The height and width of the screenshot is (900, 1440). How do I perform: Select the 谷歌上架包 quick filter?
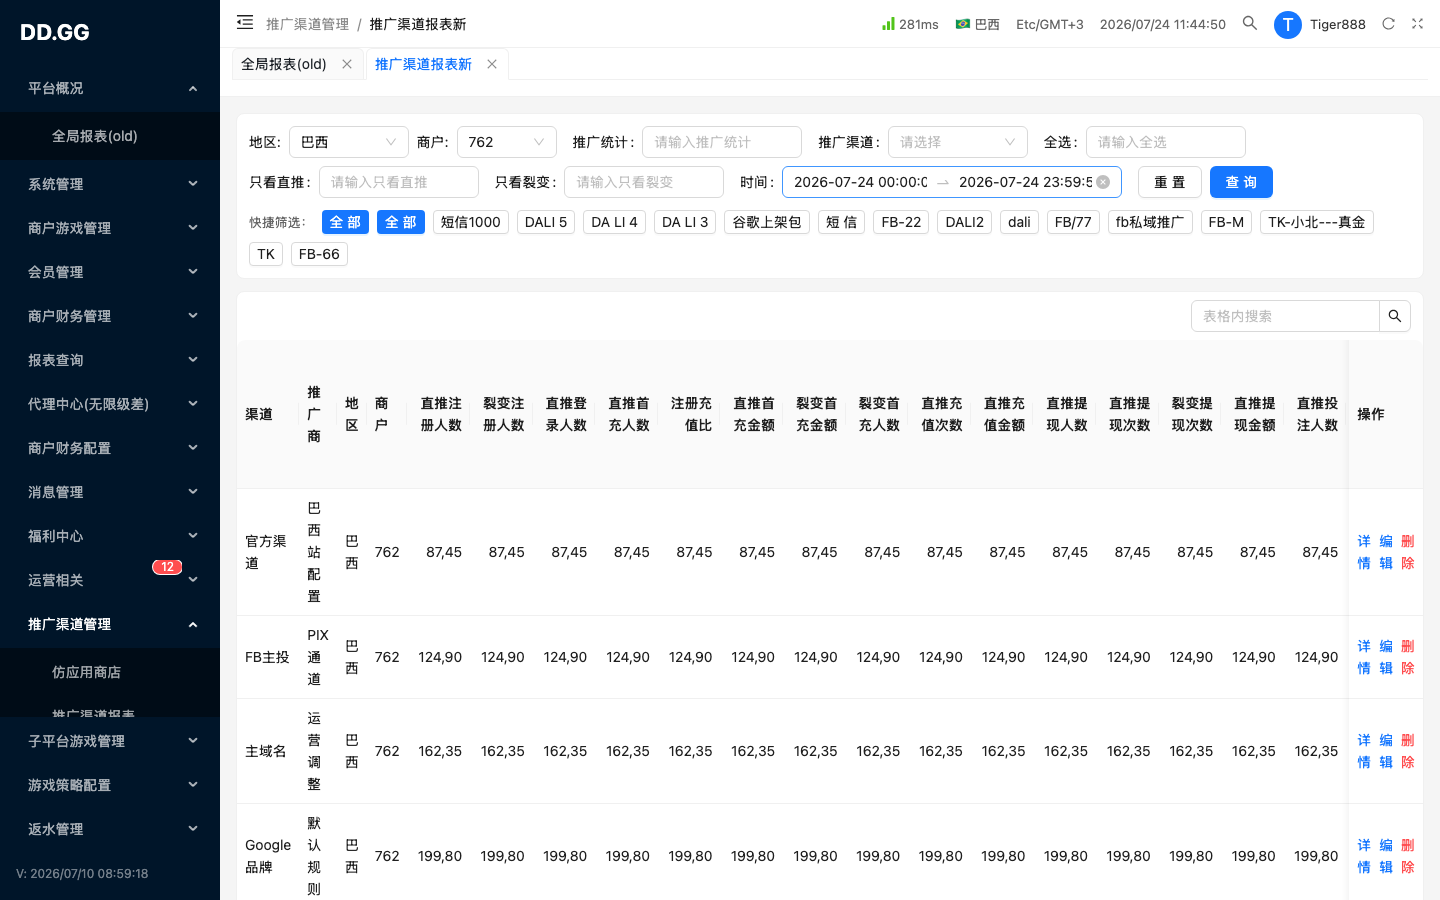tap(767, 222)
